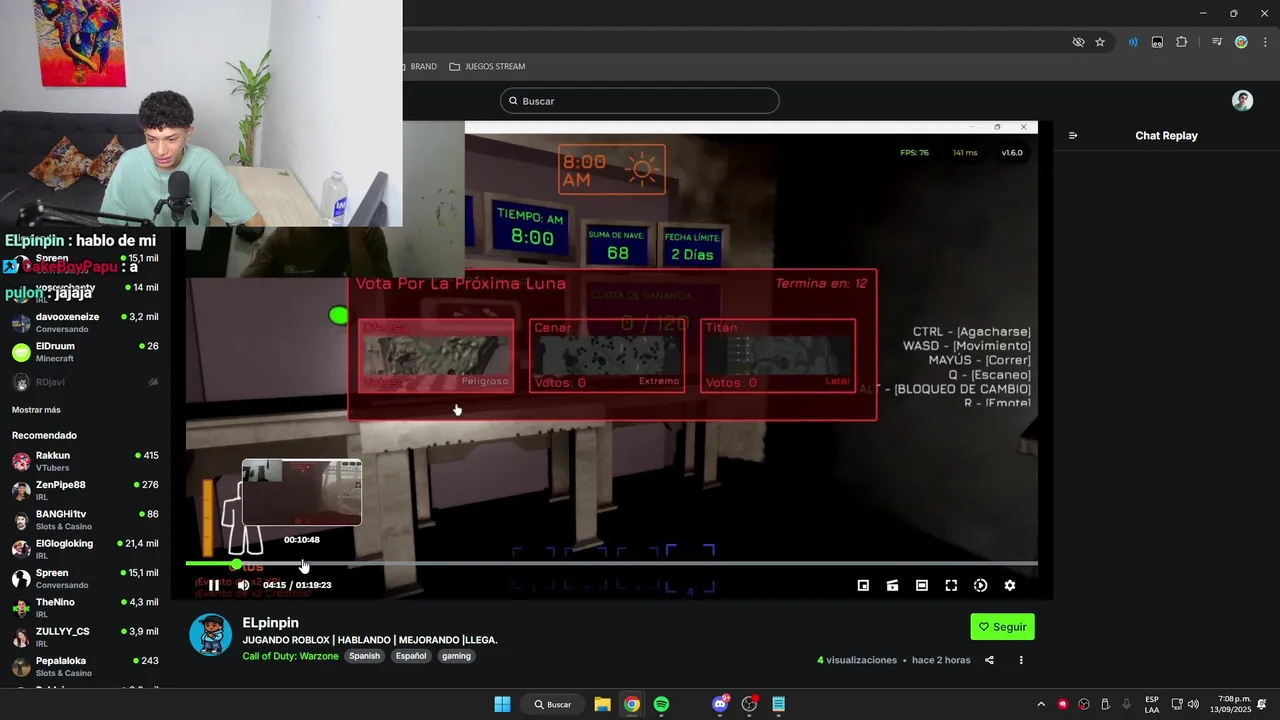Mute the video player volume
This screenshot has width=1280, height=720.
coord(243,585)
